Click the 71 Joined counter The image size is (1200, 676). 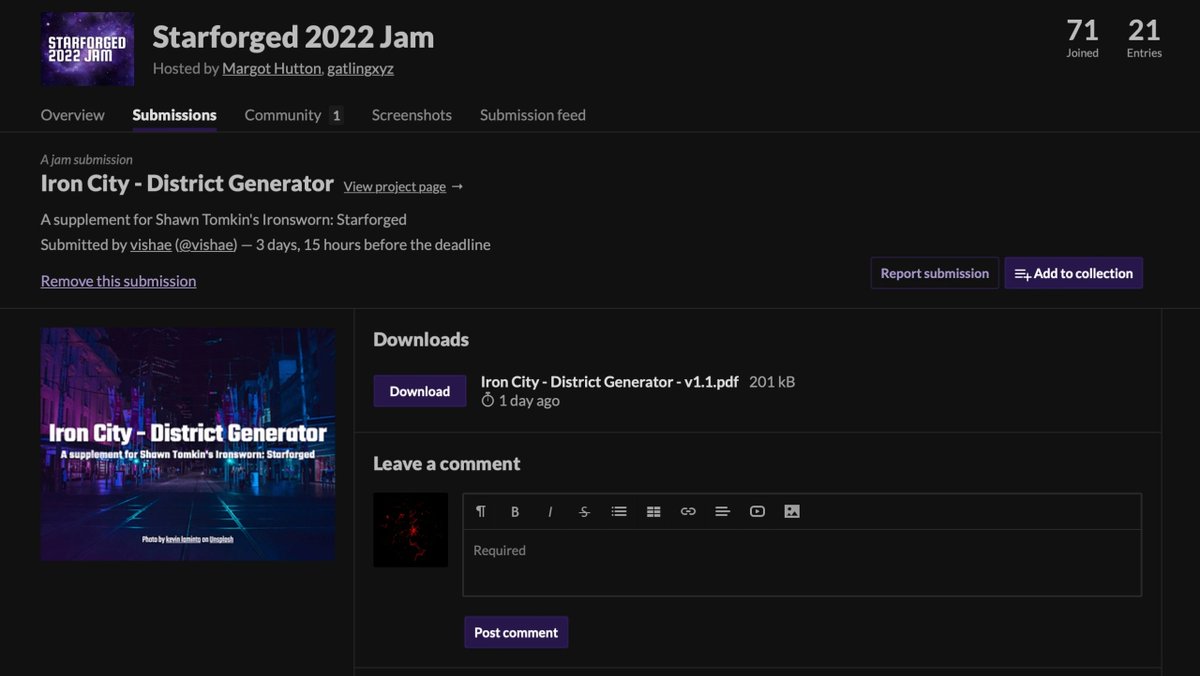pos(1082,38)
